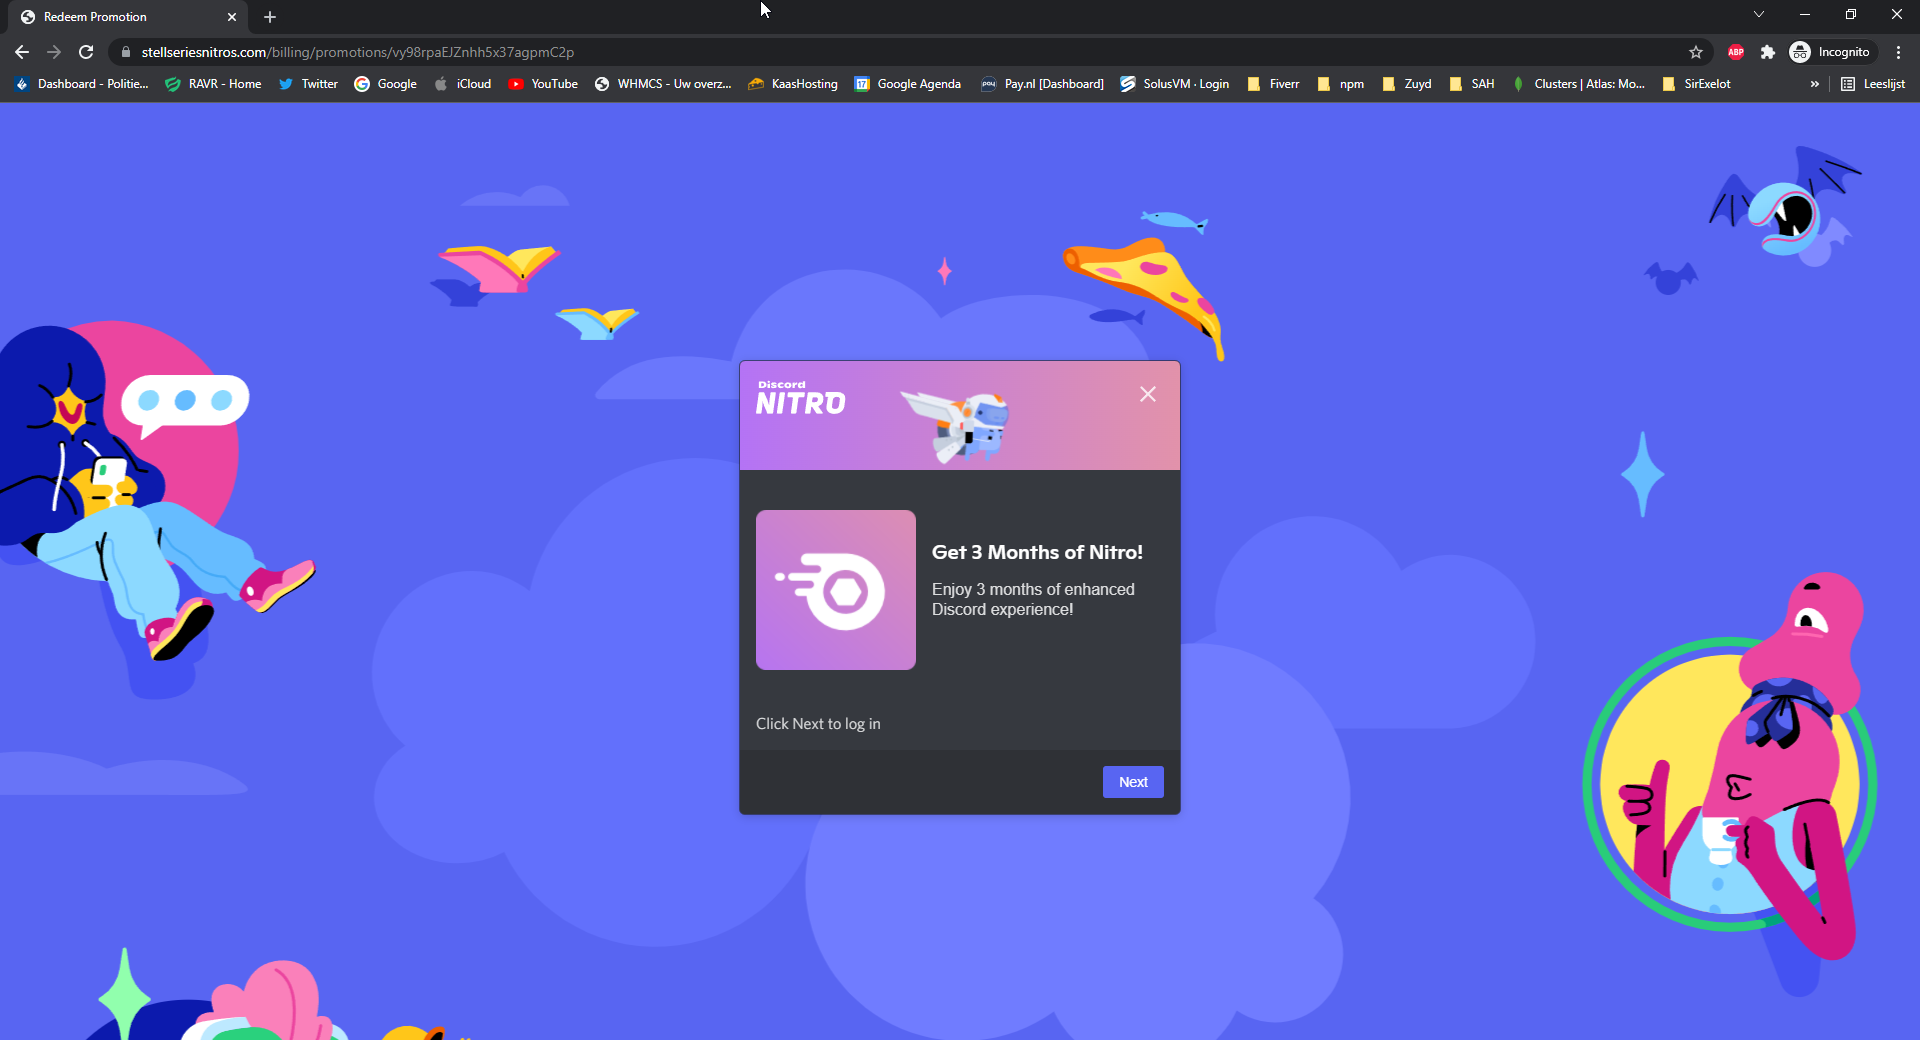
Task: Click the Nitro badge thumbnail image
Action: 836,590
